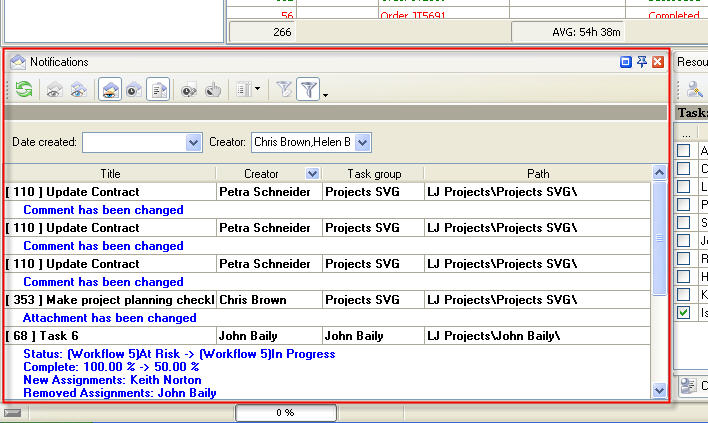Uncheck the ticked checkbox in the Tasks list

point(684,313)
